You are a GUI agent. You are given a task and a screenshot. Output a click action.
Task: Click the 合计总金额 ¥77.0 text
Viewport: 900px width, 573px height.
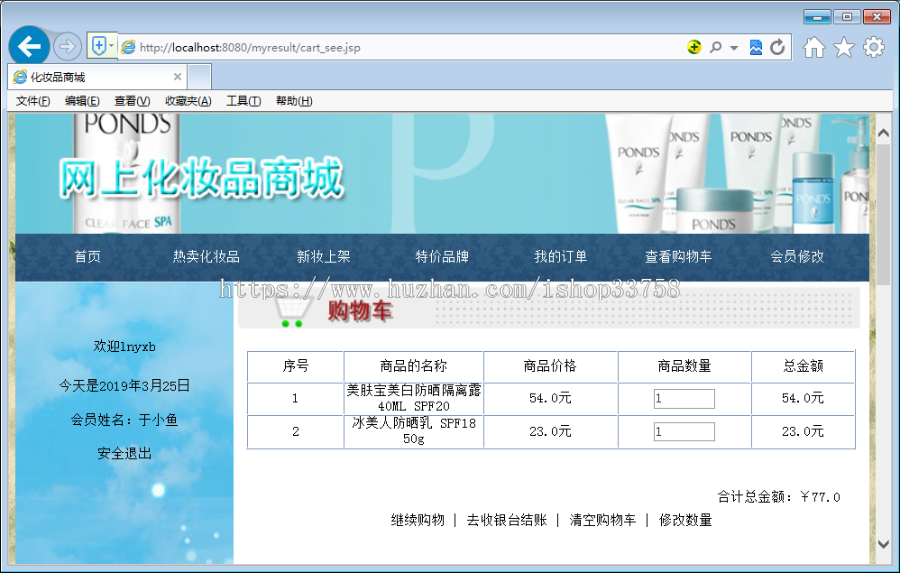(778, 497)
